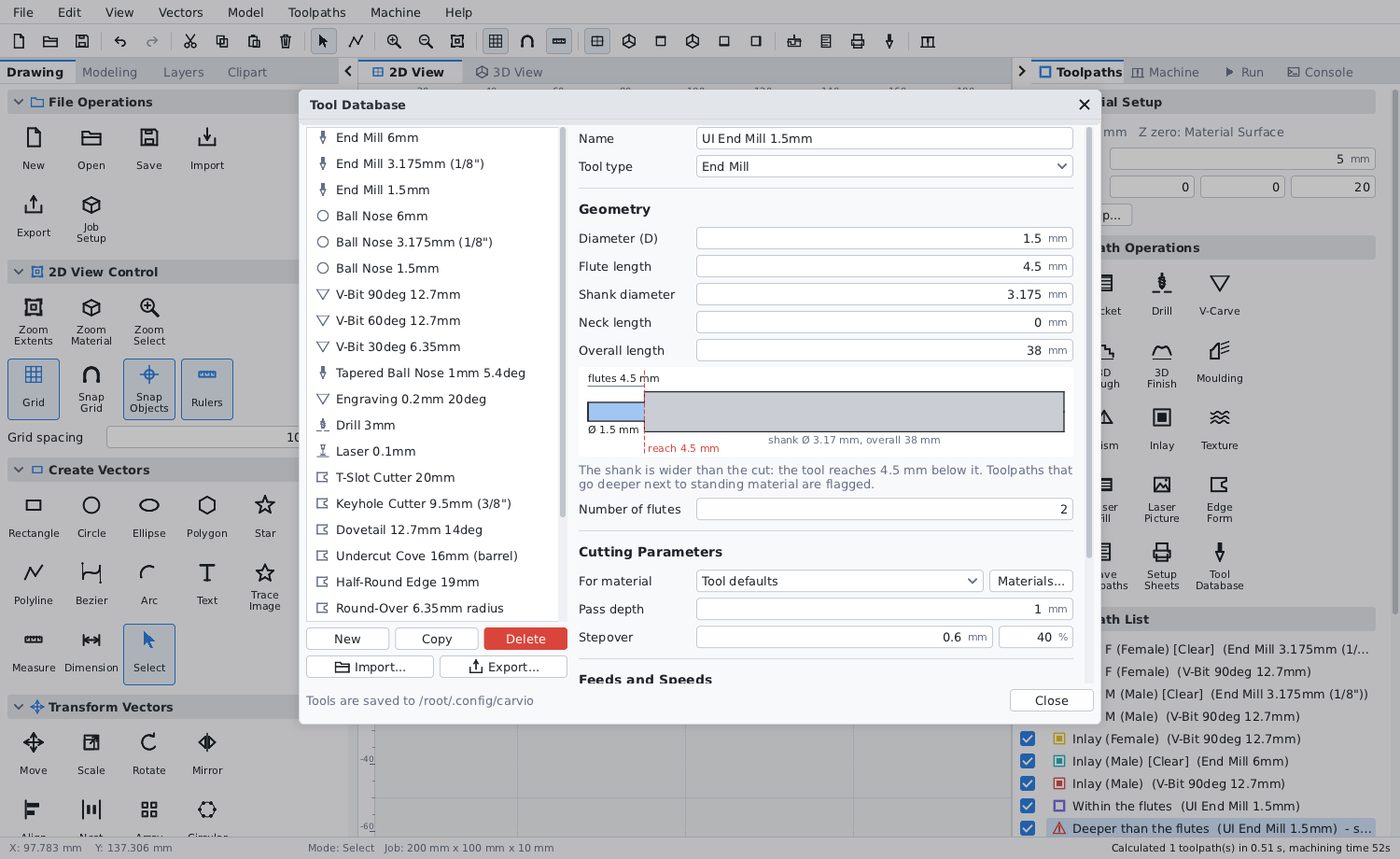Open the Tool type dropdown

[884, 166]
